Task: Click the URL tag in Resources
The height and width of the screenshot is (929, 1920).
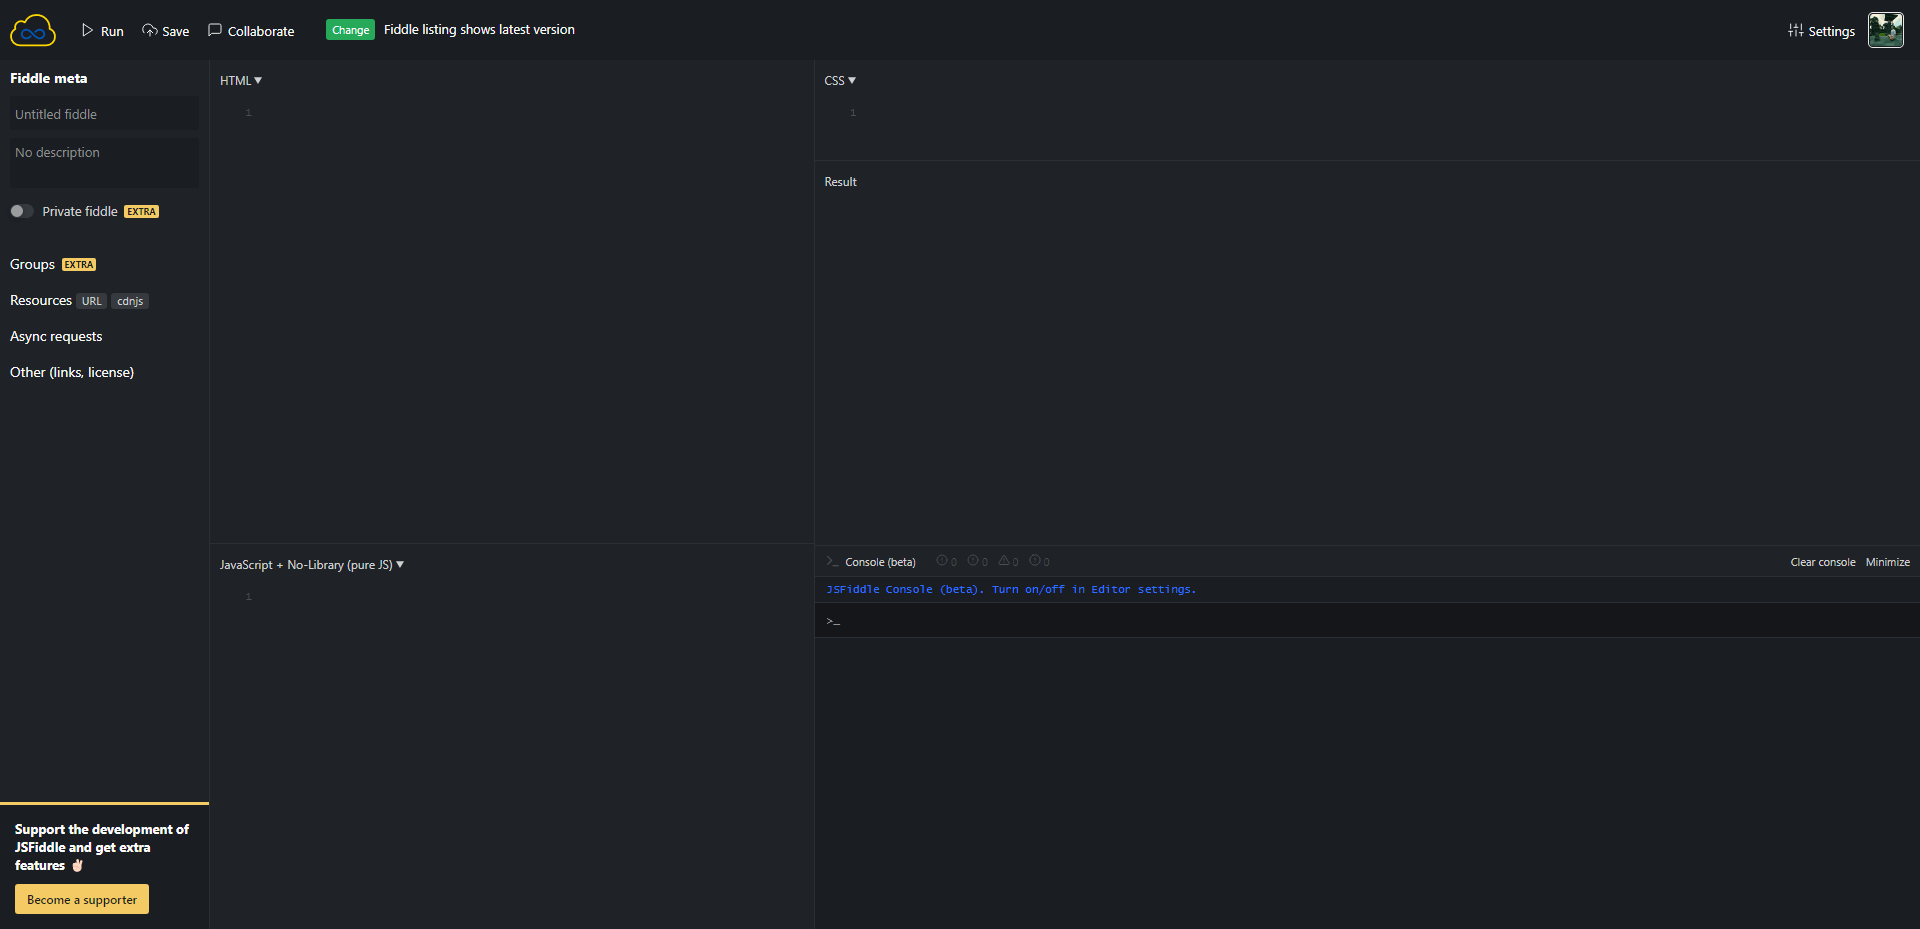Action: click(x=92, y=301)
